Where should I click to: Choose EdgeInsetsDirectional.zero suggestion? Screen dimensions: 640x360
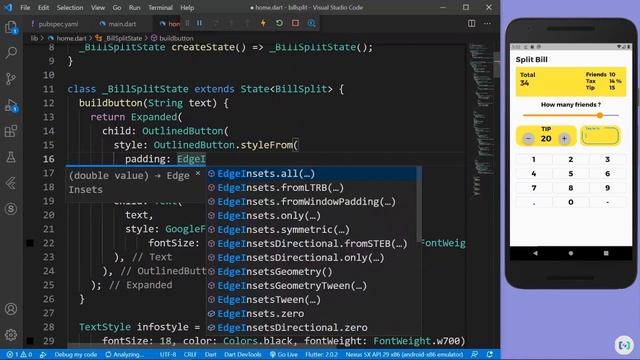click(312, 327)
